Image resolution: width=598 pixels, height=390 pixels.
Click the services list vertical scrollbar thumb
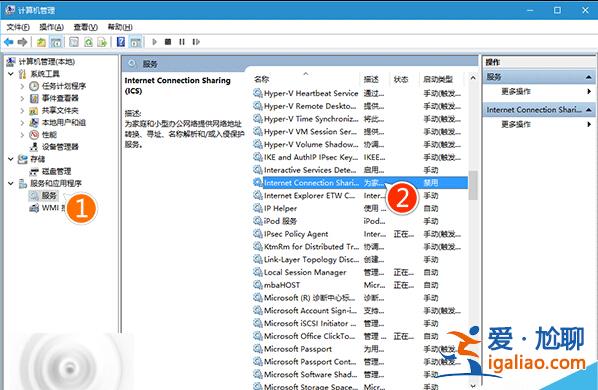[x=473, y=185]
